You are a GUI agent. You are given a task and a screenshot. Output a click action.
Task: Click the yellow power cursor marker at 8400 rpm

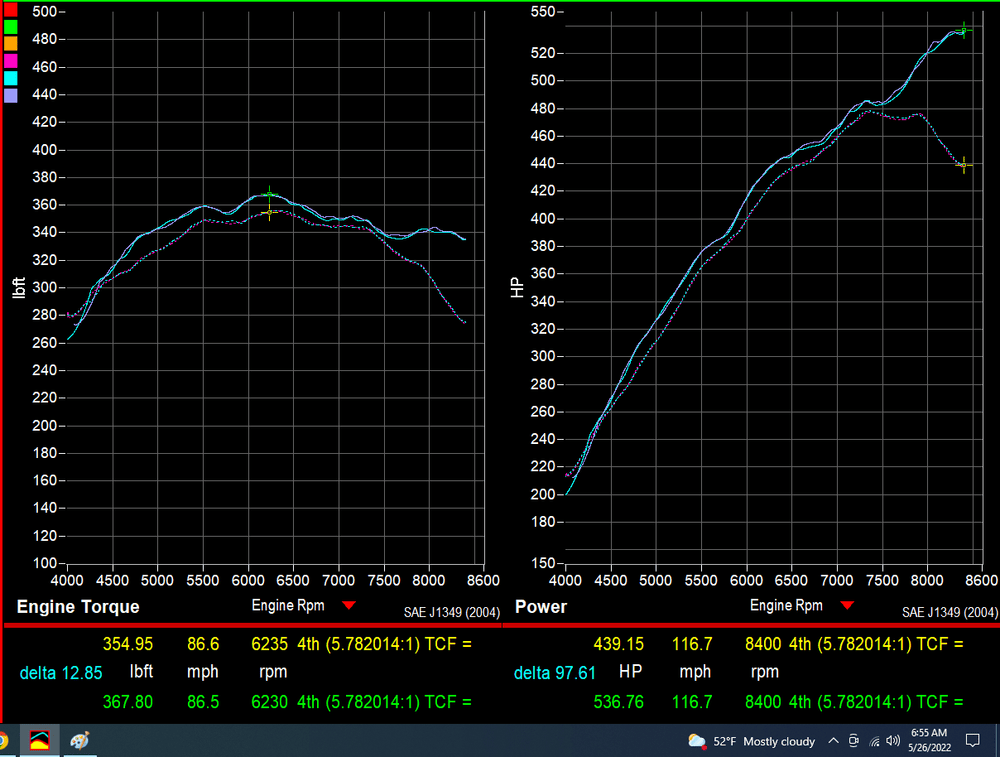click(963, 164)
